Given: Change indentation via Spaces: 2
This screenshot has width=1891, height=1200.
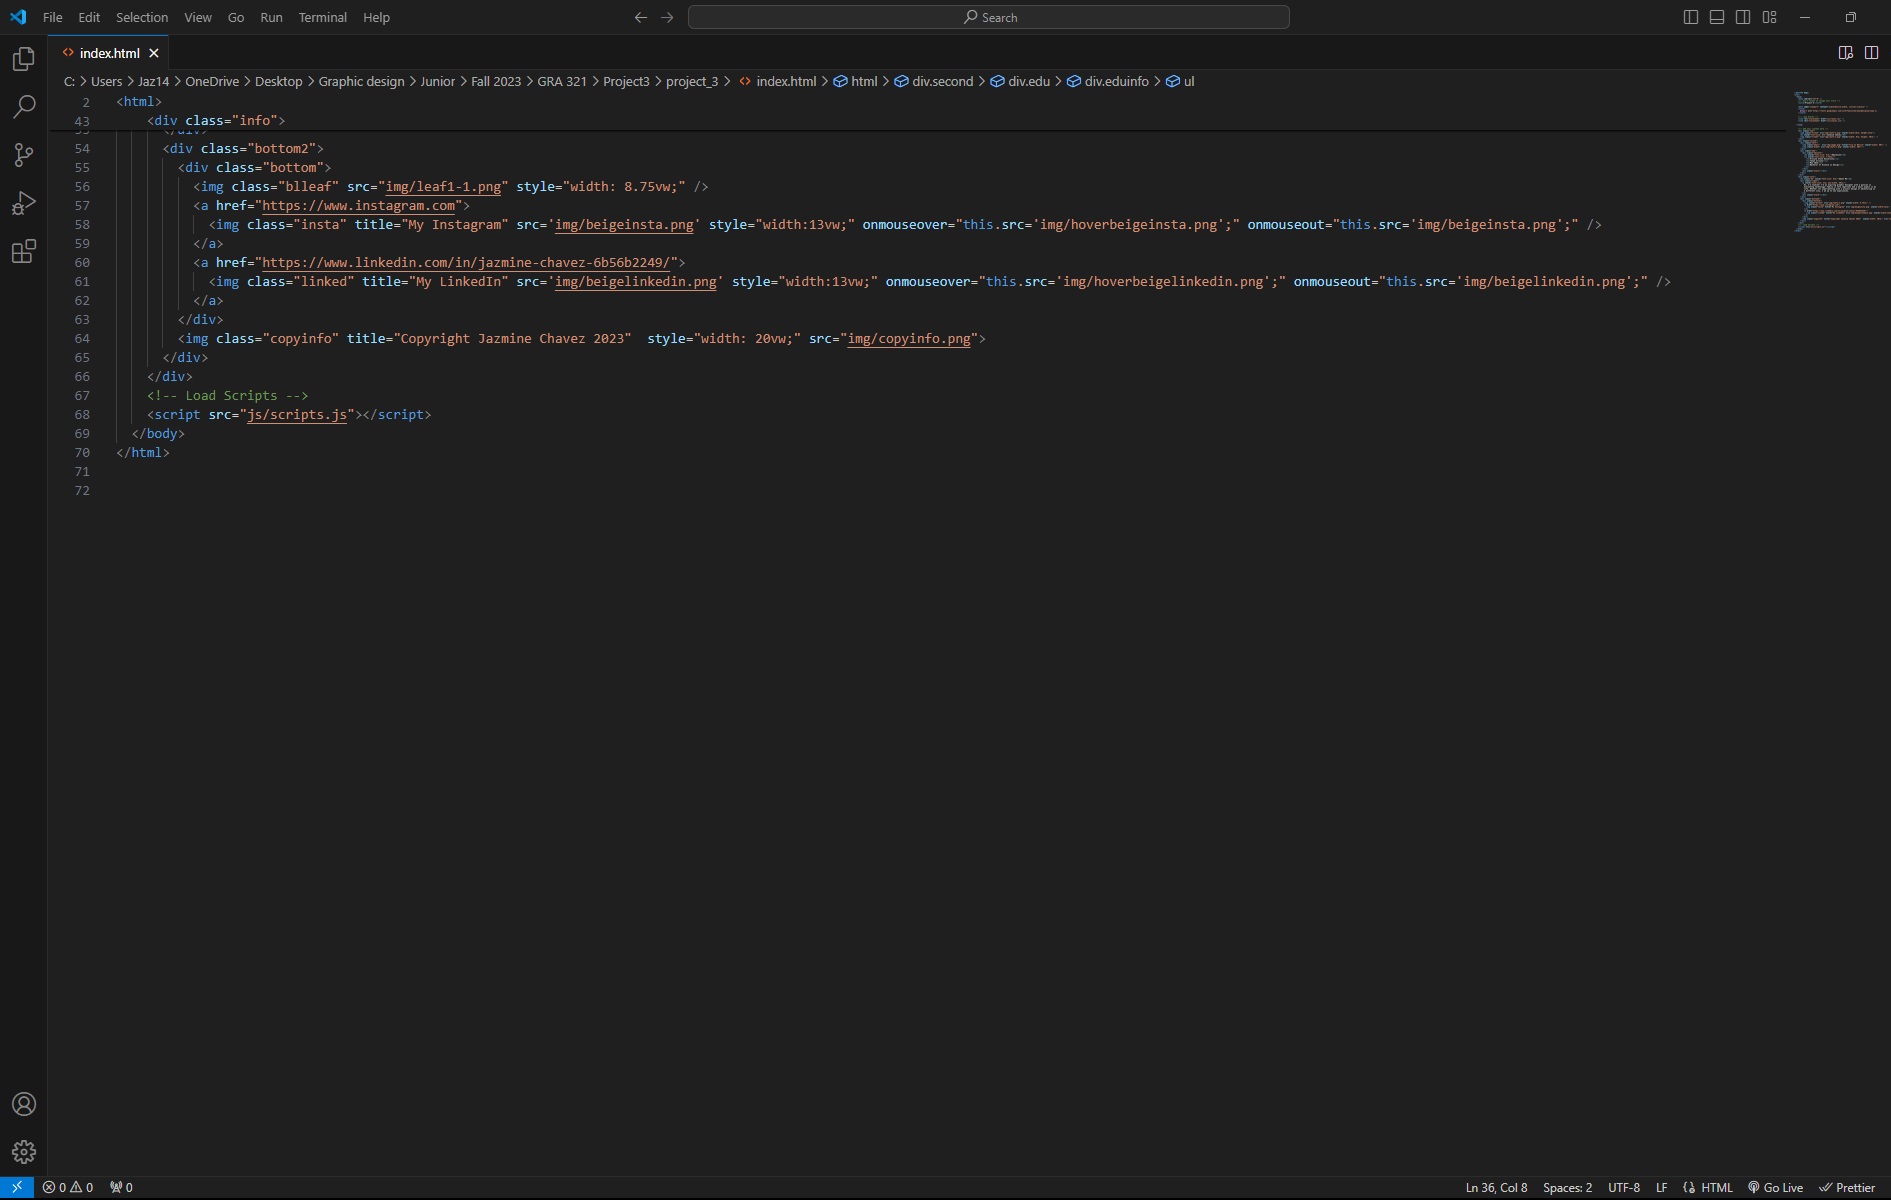Looking at the screenshot, I should (1567, 1188).
